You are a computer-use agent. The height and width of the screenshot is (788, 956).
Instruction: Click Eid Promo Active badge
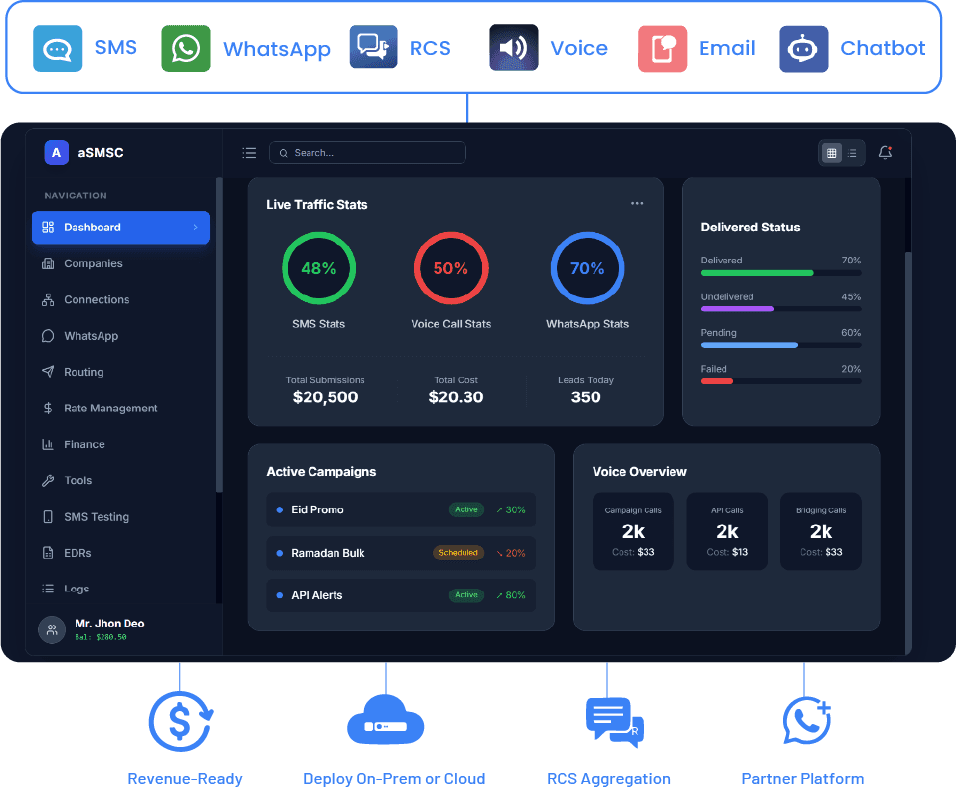pos(466,510)
